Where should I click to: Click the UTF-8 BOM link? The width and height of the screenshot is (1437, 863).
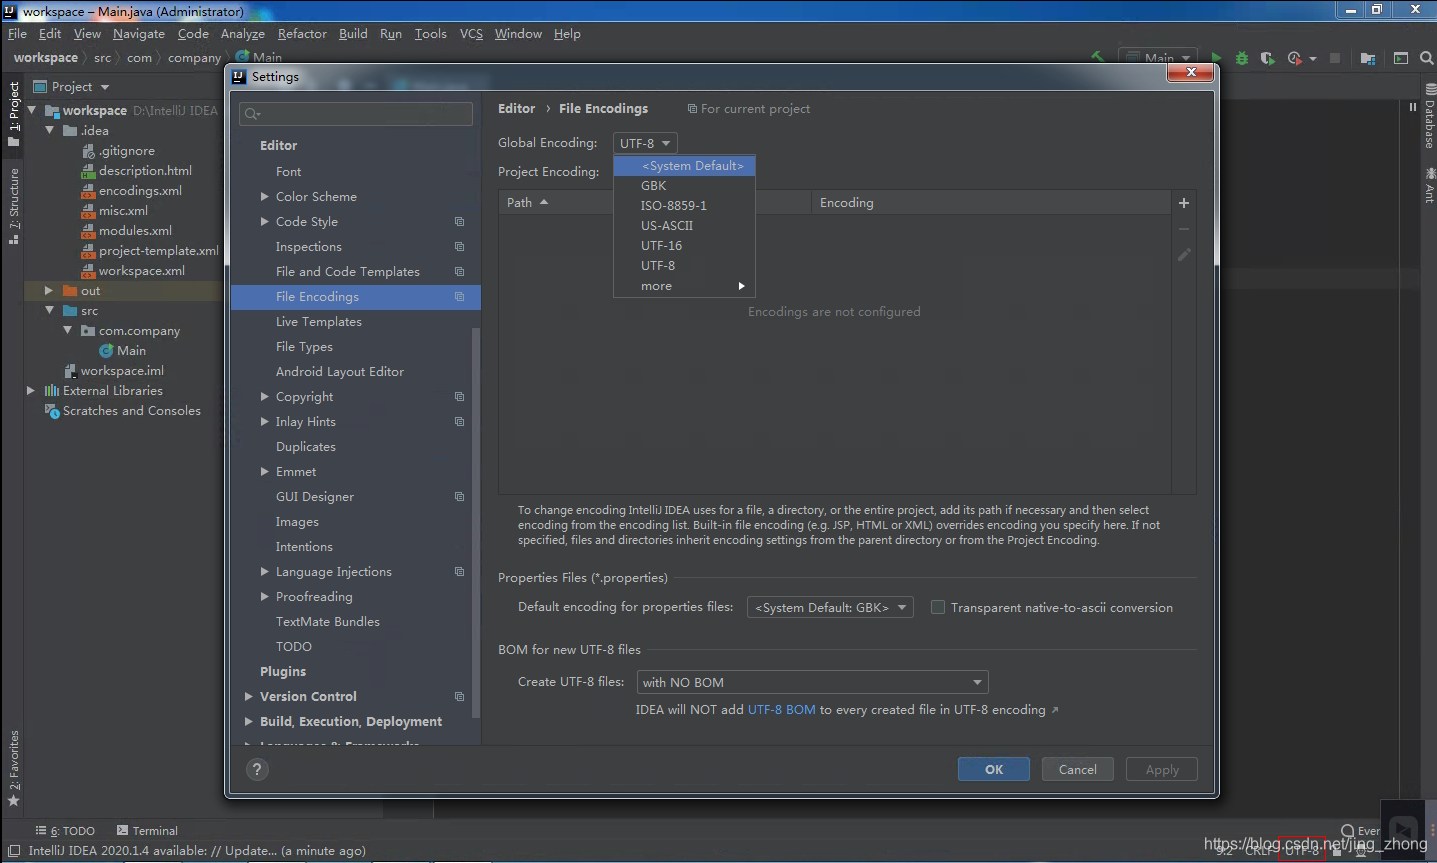(x=782, y=710)
